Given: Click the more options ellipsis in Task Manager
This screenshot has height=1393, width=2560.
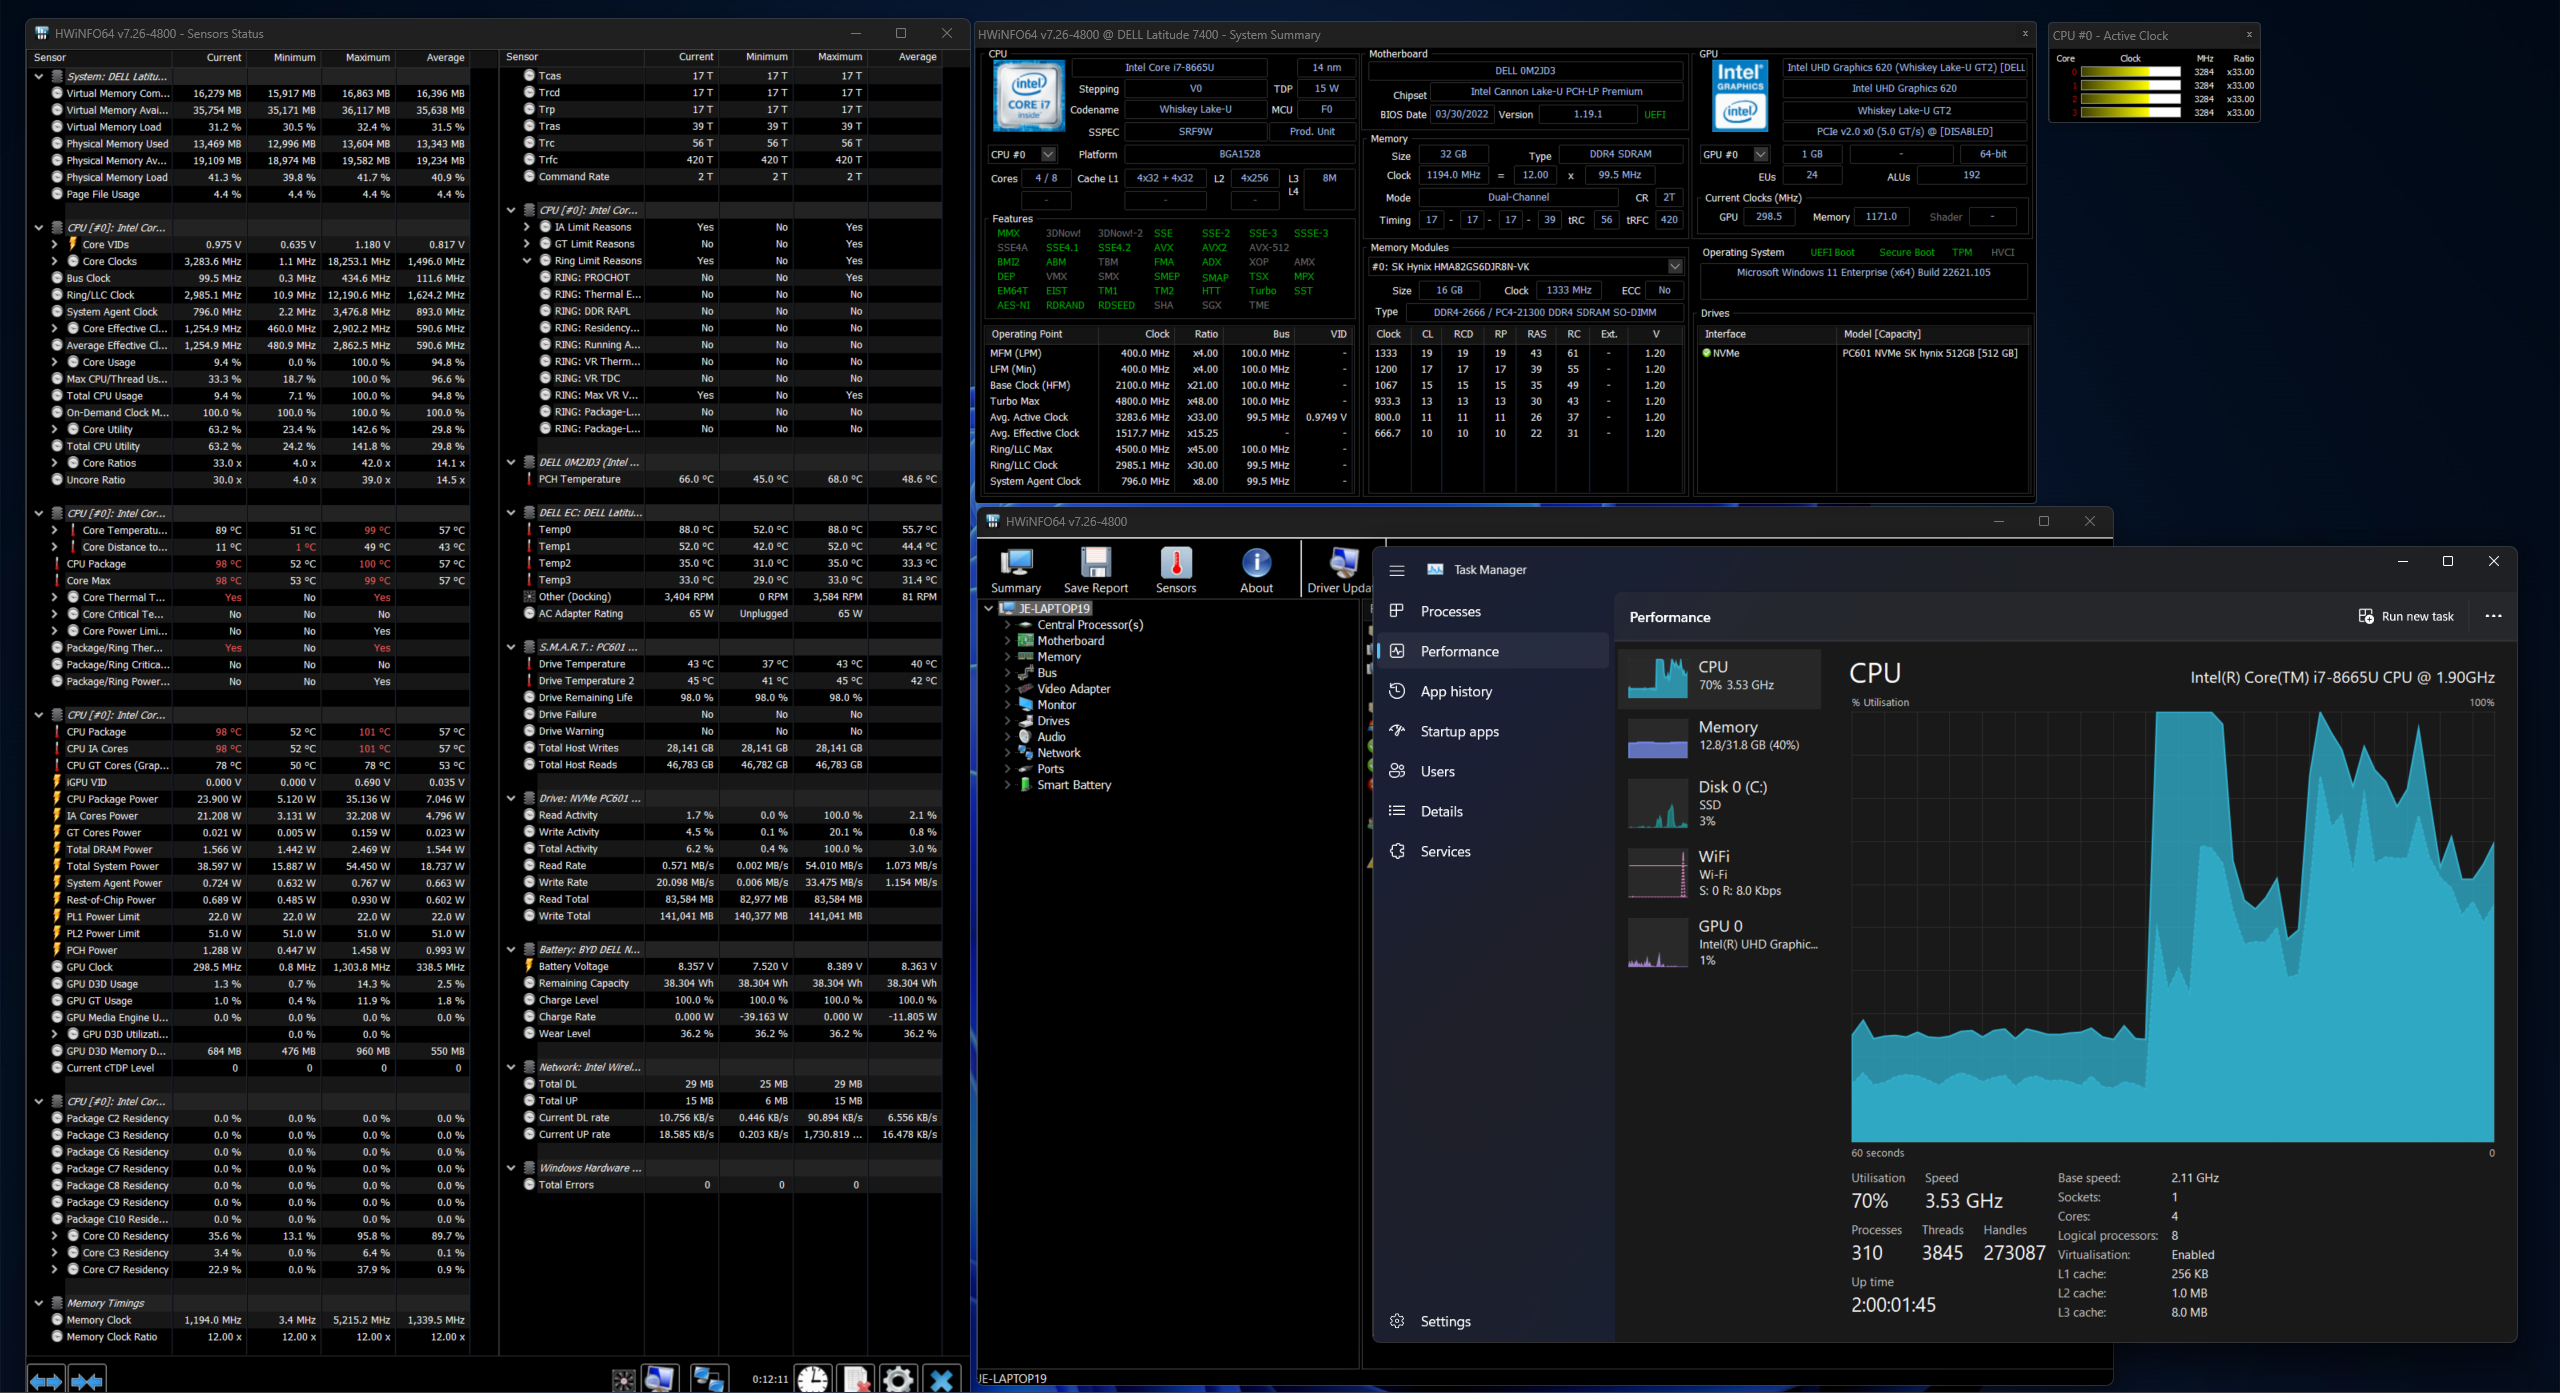Looking at the screenshot, I should coord(2493,616).
